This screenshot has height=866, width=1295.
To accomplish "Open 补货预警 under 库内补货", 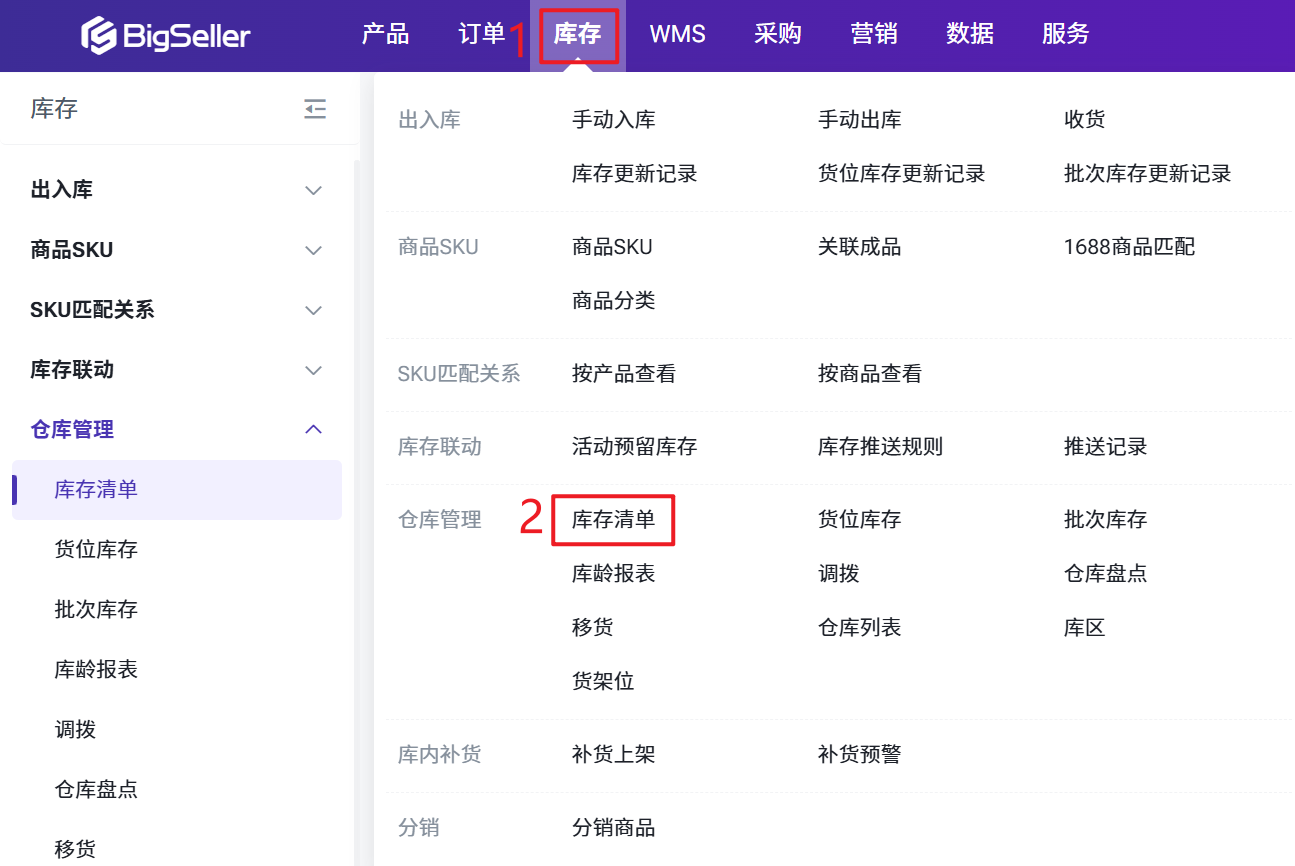I will coord(859,755).
